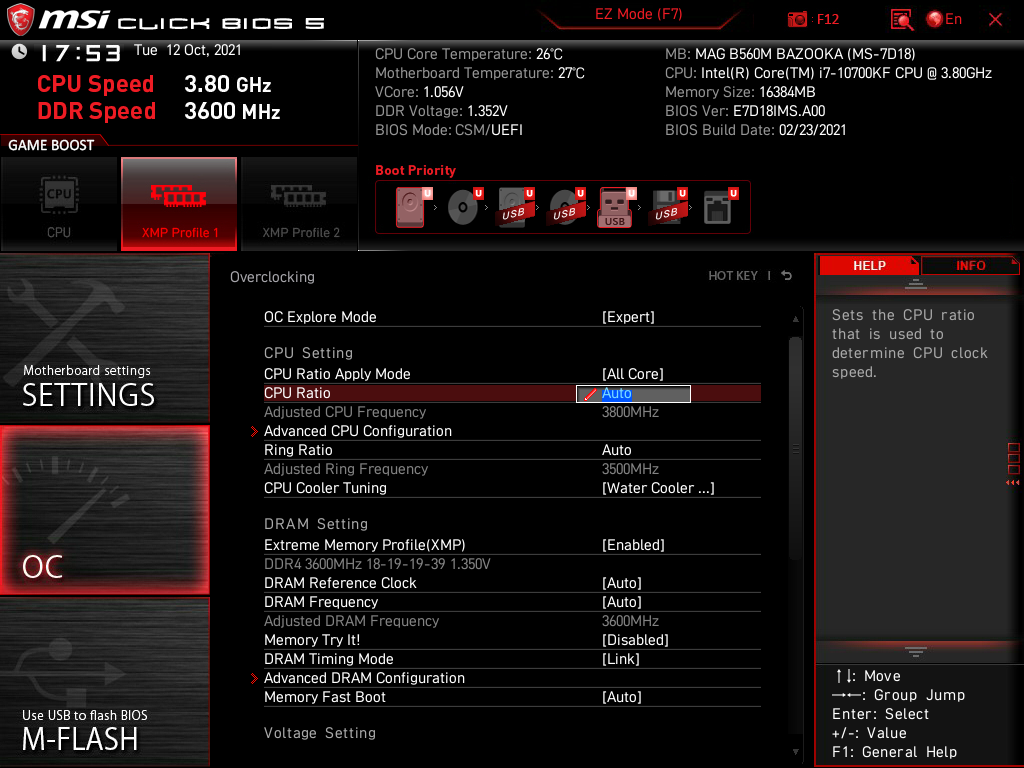Select the USB floppy boot priority device

tap(667, 207)
